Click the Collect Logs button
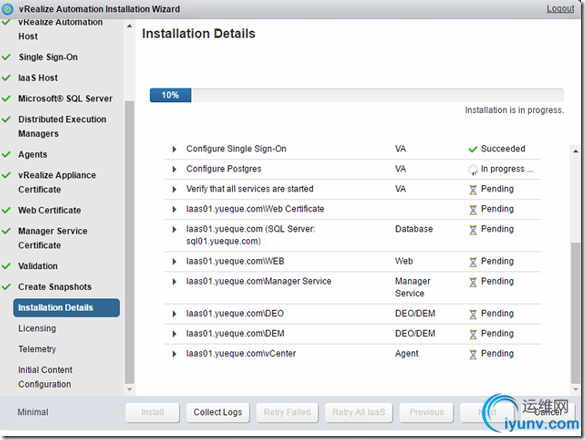The width and height of the screenshot is (585, 440). pyautogui.click(x=218, y=412)
